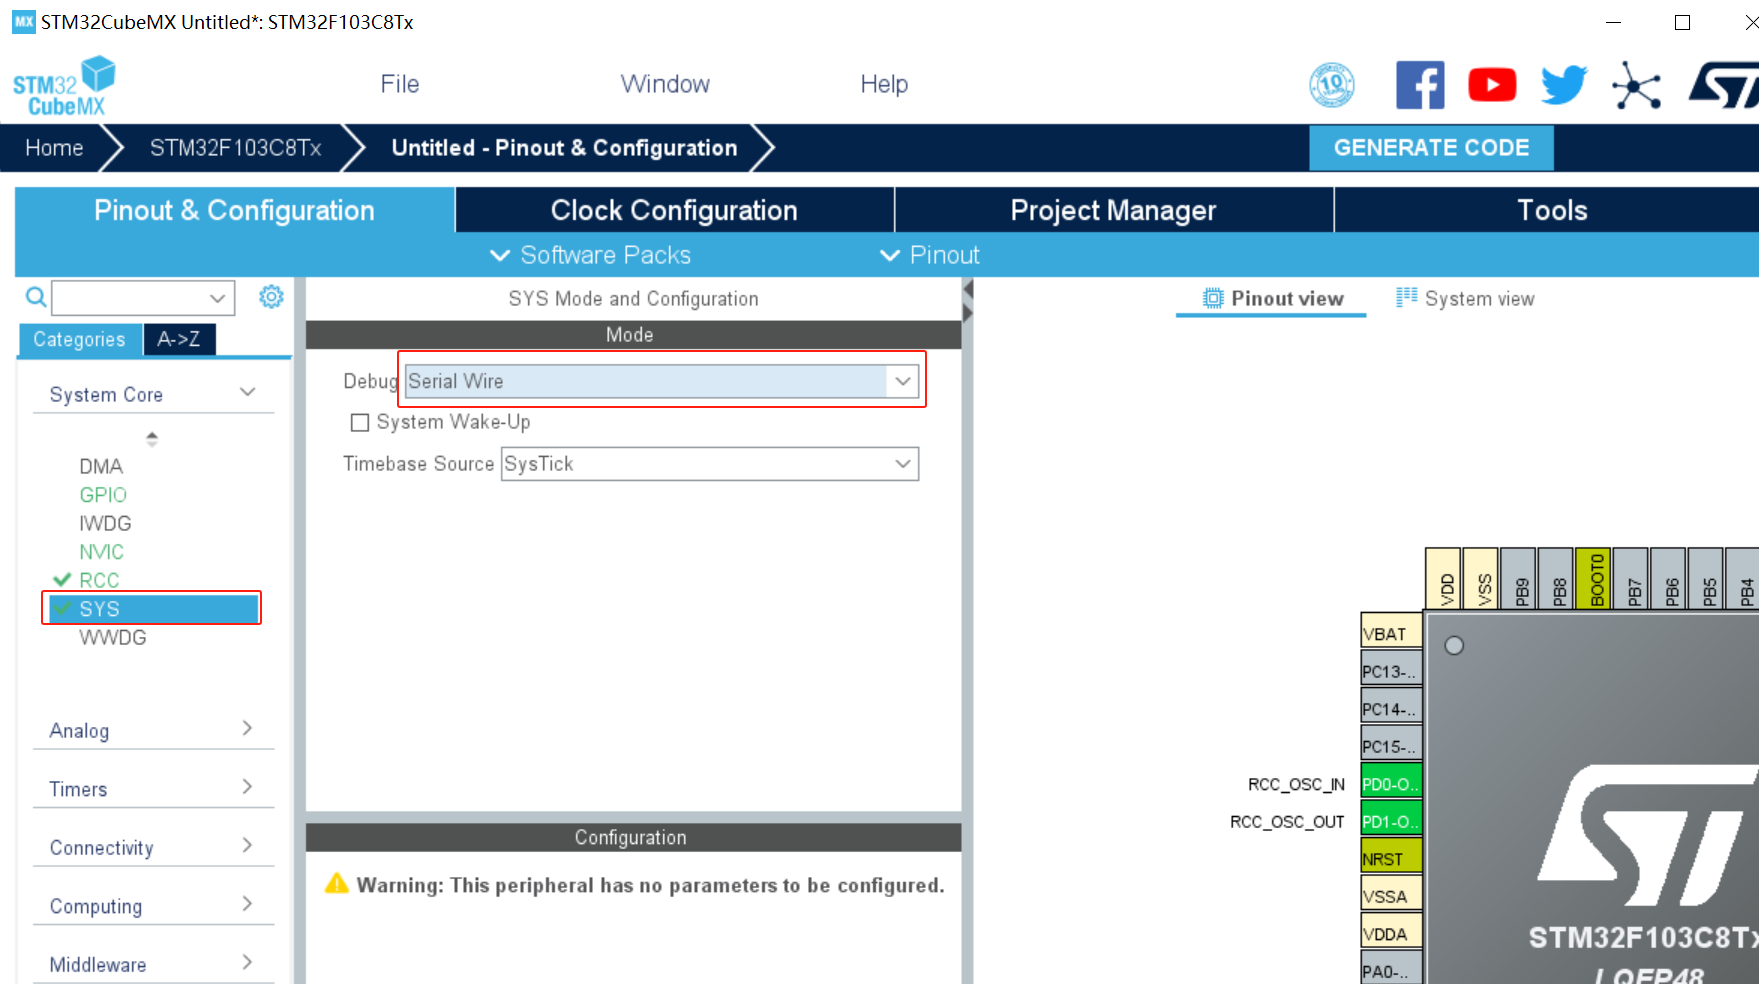Image resolution: width=1759 pixels, height=984 pixels.
Task: Select the Categories tab
Action: 80,339
